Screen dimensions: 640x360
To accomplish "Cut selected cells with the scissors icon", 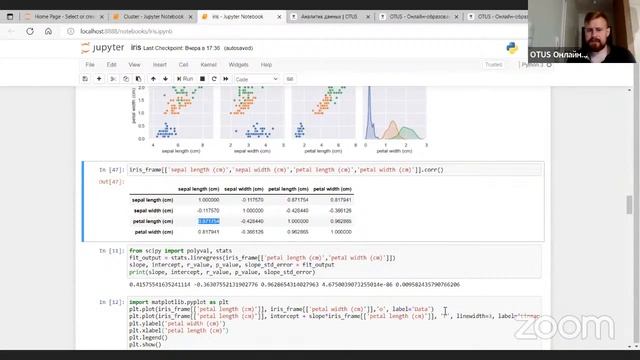I will click(113, 79).
